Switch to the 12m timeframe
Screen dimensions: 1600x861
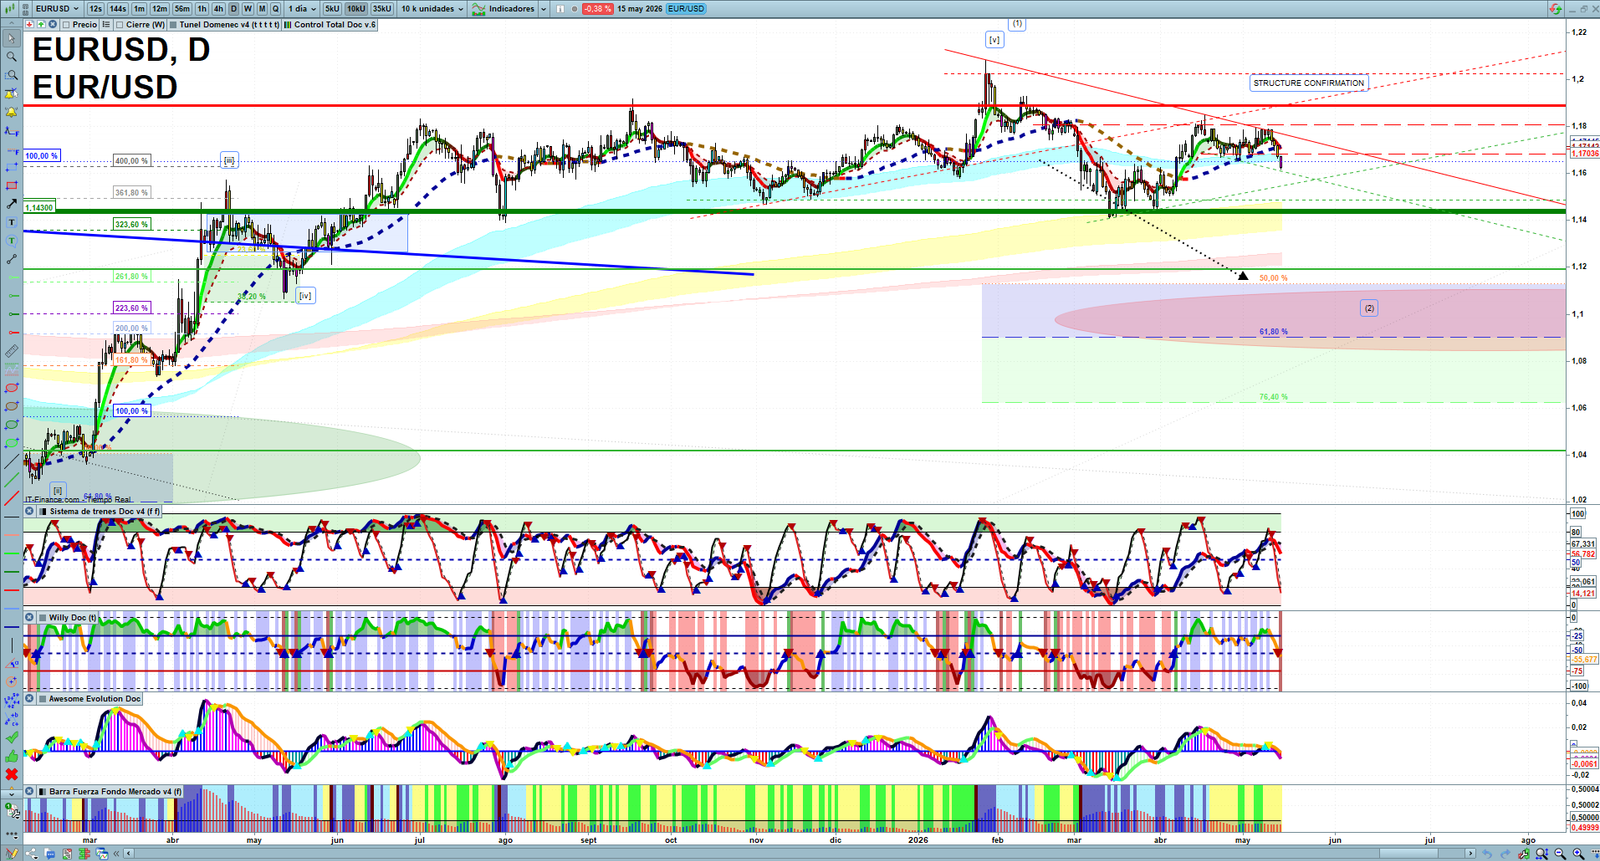pos(159,8)
